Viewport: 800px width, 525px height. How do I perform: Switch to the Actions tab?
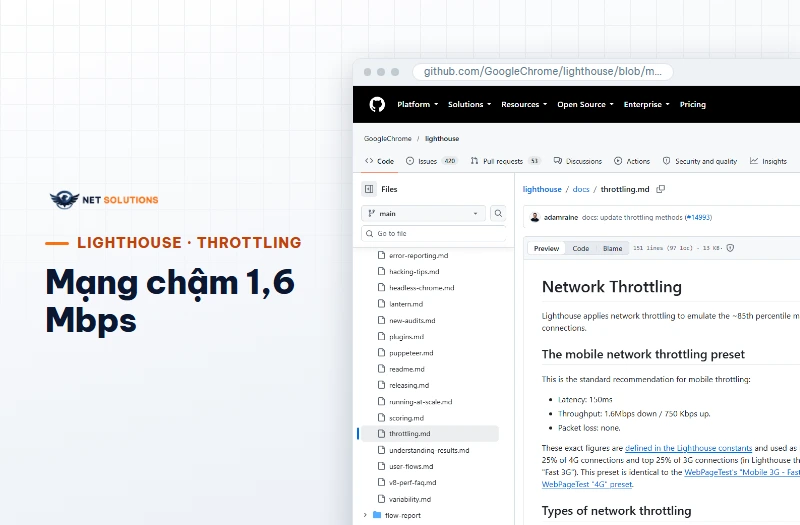(632, 161)
